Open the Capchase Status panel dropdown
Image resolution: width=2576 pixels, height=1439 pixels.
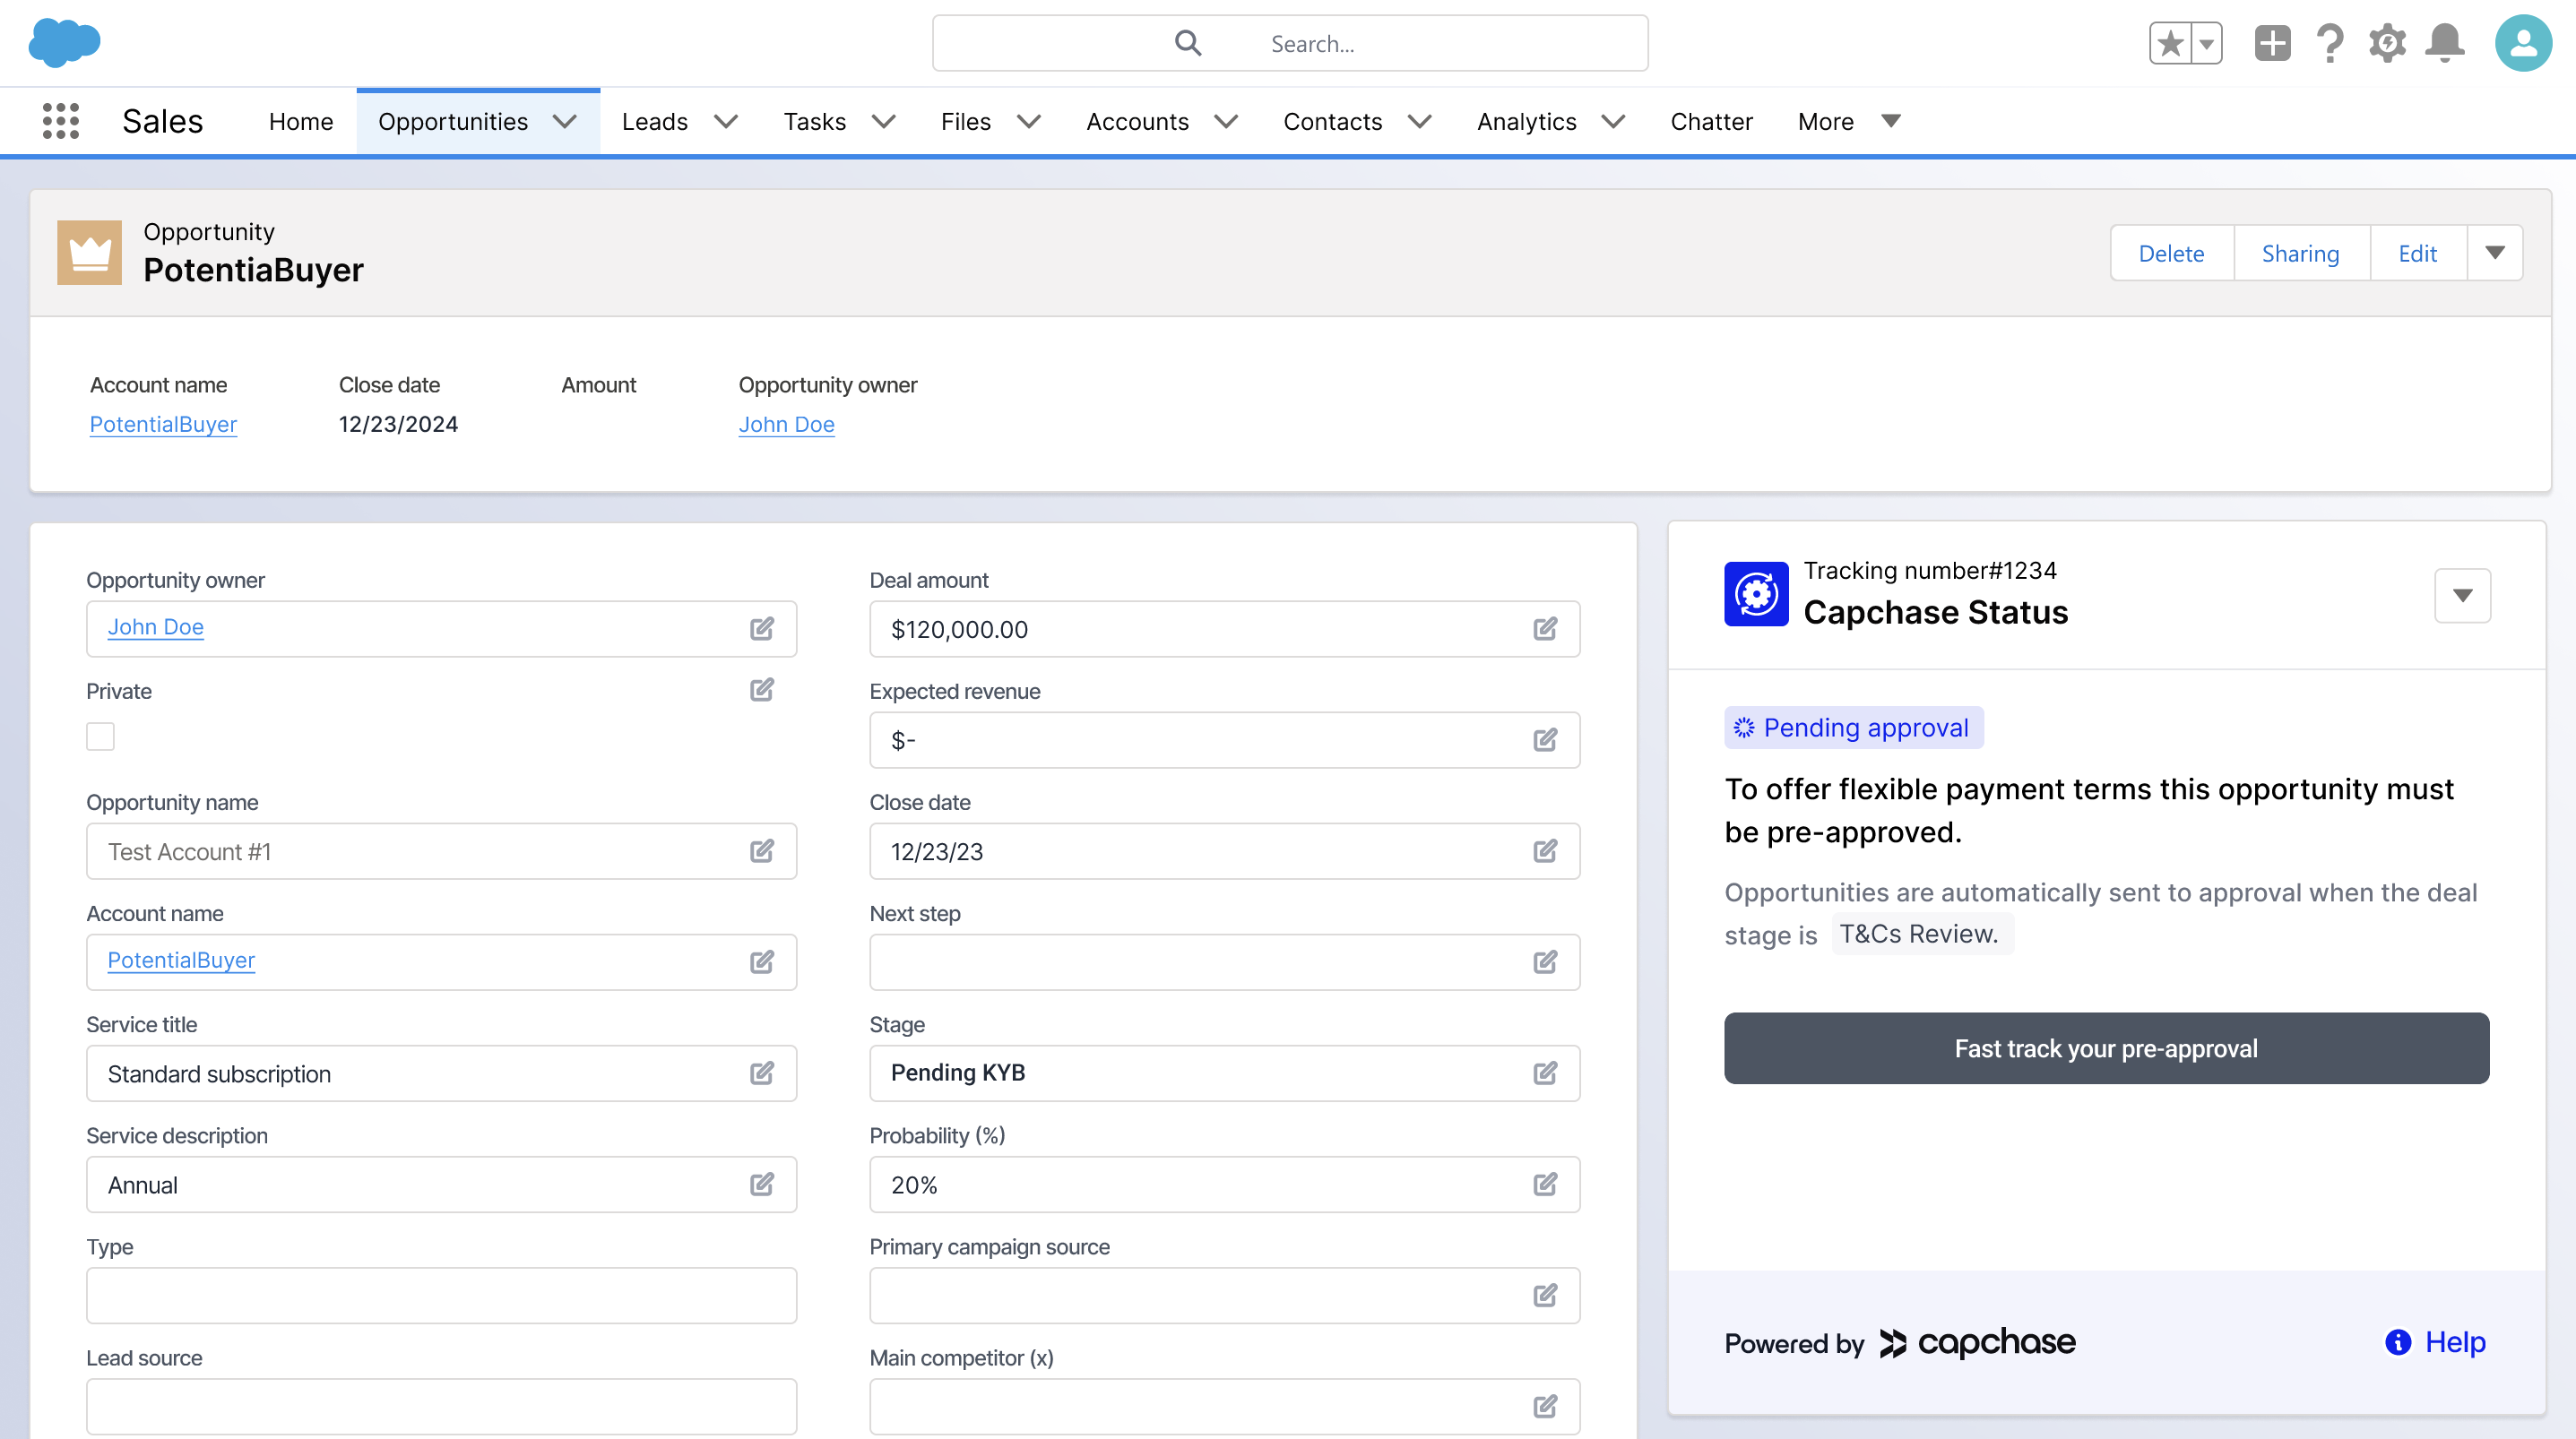(x=2462, y=596)
